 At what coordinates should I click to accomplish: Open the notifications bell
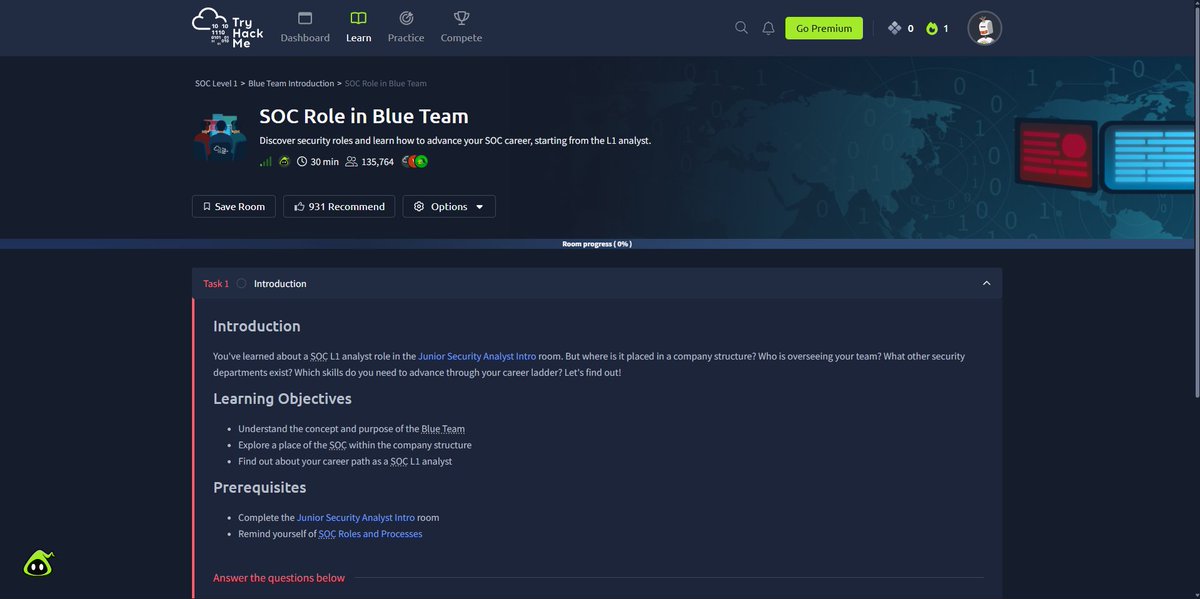[x=768, y=28]
